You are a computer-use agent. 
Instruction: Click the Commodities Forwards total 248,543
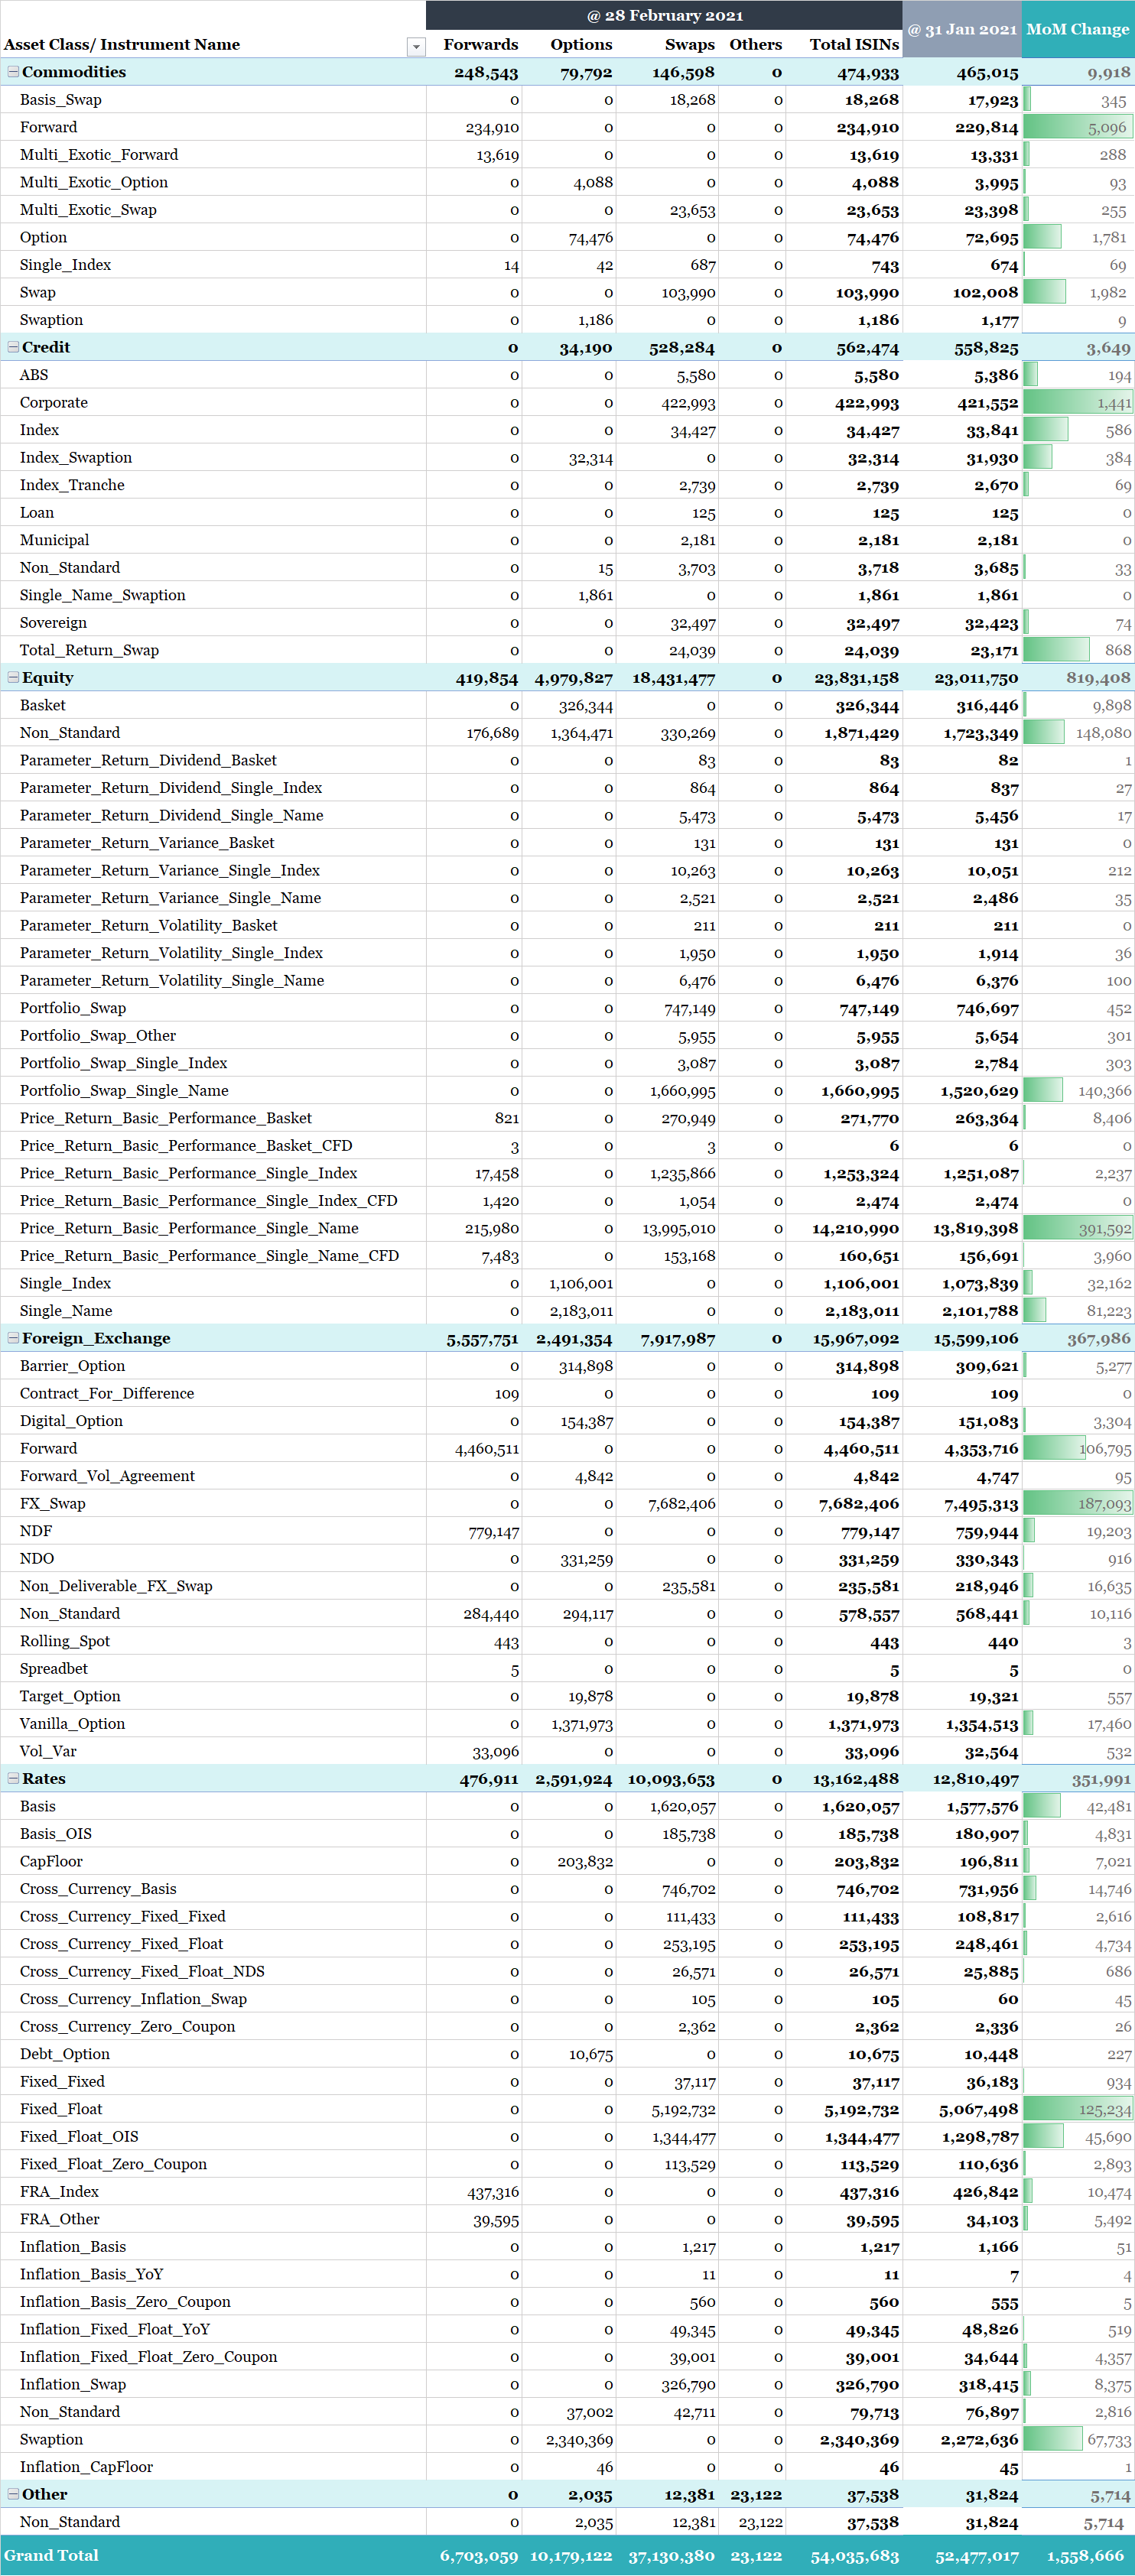click(x=486, y=73)
